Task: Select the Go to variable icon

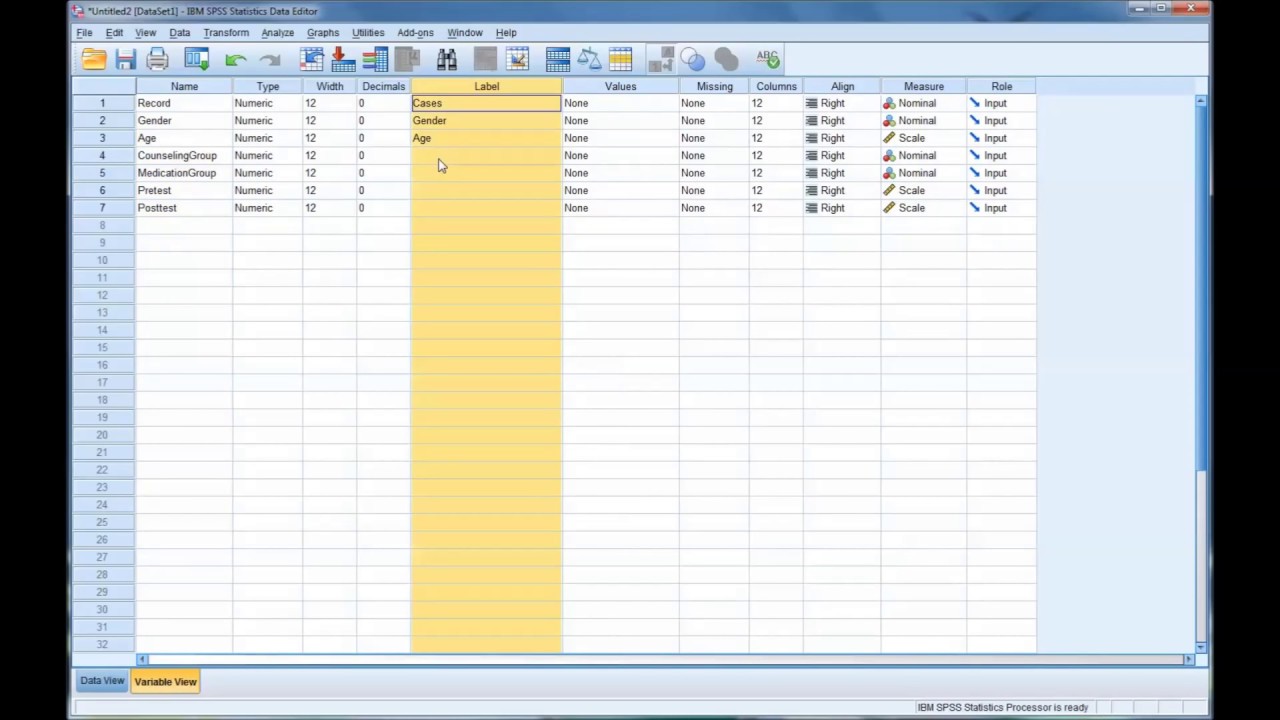Action: click(343, 60)
